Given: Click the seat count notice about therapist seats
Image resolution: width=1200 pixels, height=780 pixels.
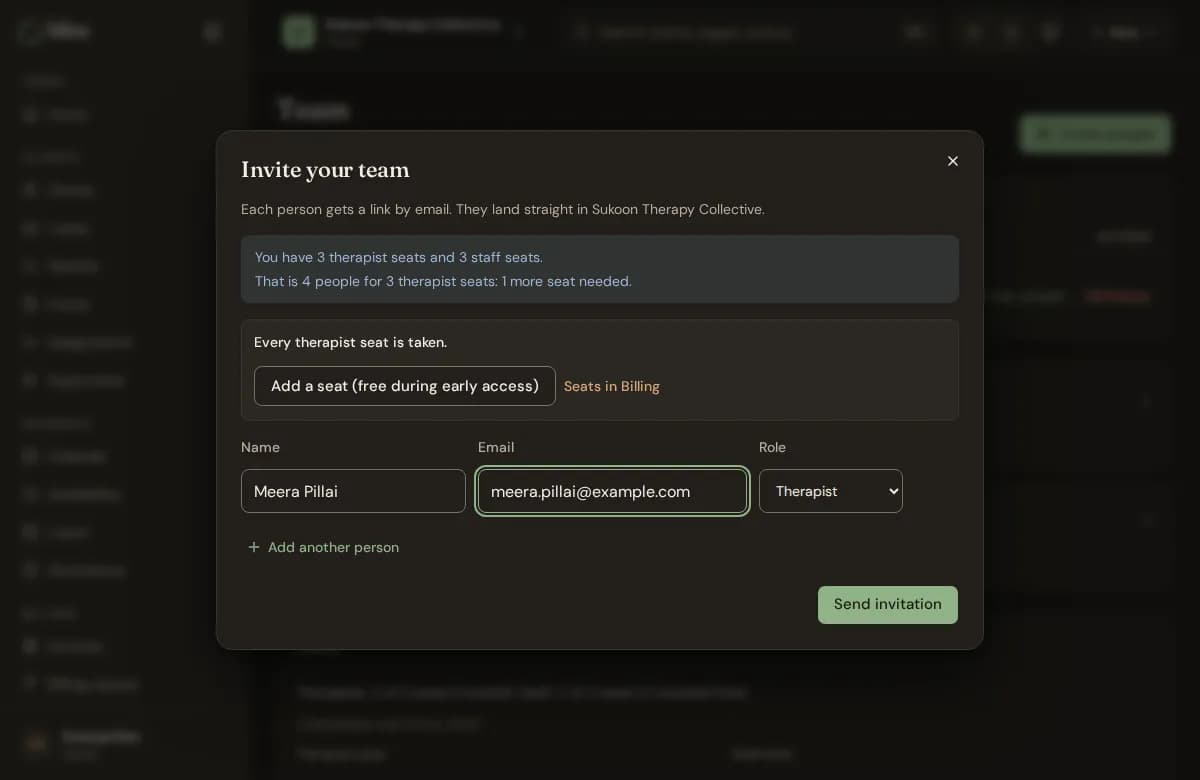Looking at the screenshot, I should (600, 269).
